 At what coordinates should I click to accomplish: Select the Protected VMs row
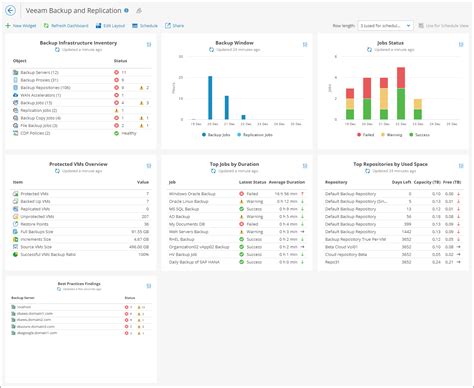tap(81, 194)
